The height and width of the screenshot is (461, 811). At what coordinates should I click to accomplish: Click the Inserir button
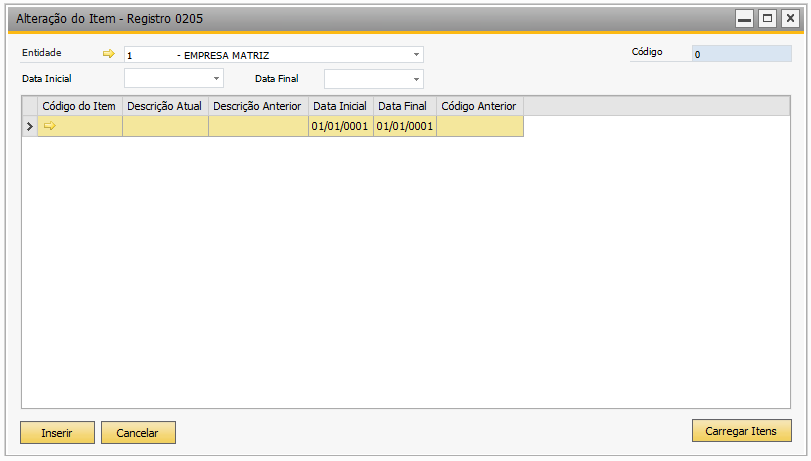pyautogui.click(x=57, y=433)
